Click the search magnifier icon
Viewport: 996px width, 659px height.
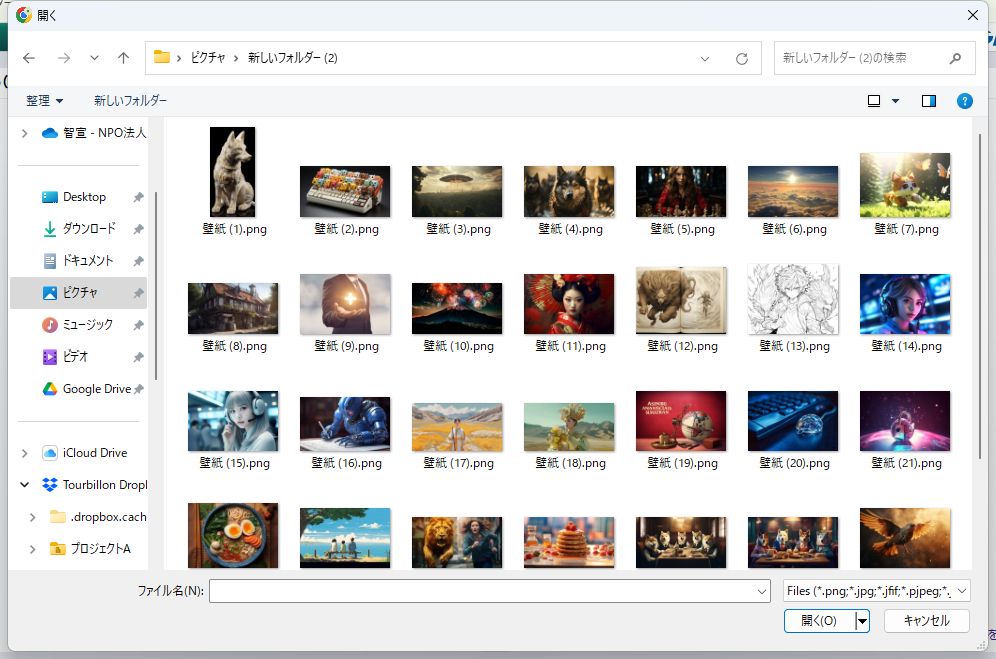point(956,58)
